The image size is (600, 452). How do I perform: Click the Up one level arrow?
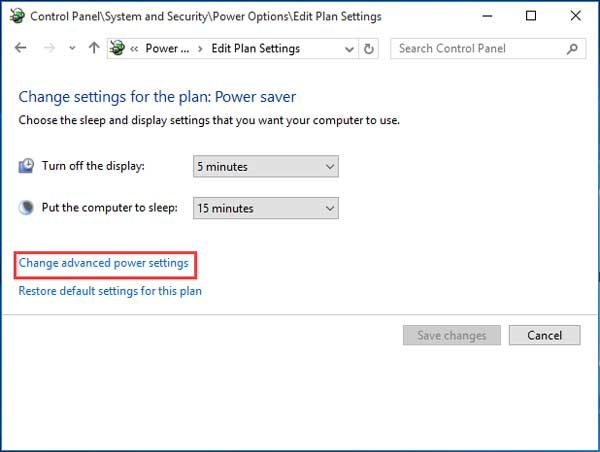point(94,48)
